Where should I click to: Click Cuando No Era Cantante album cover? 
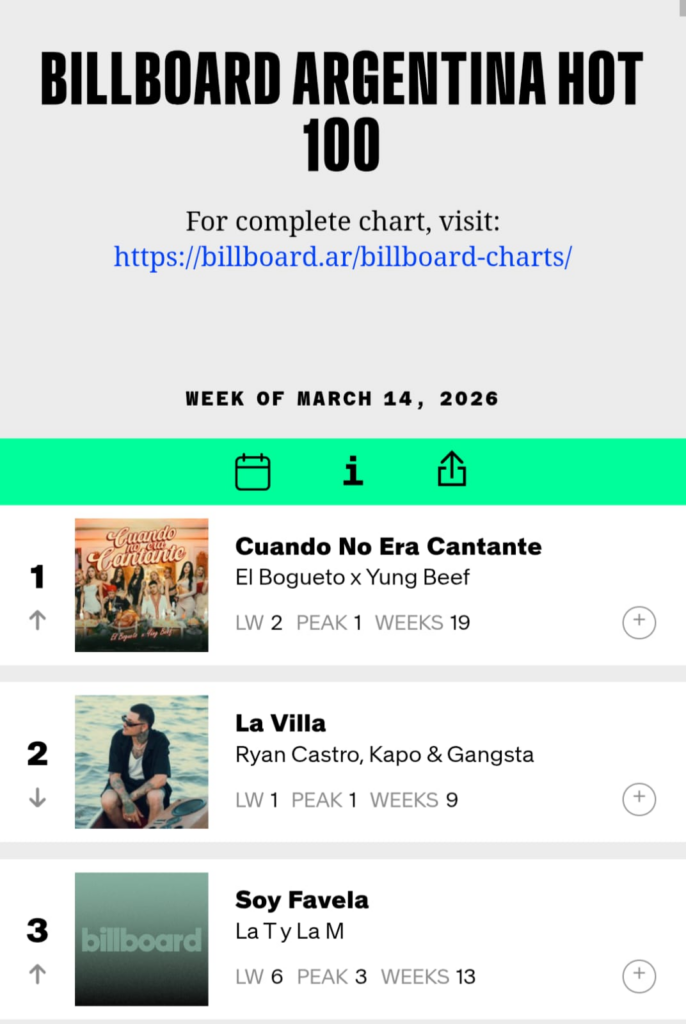coord(142,585)
